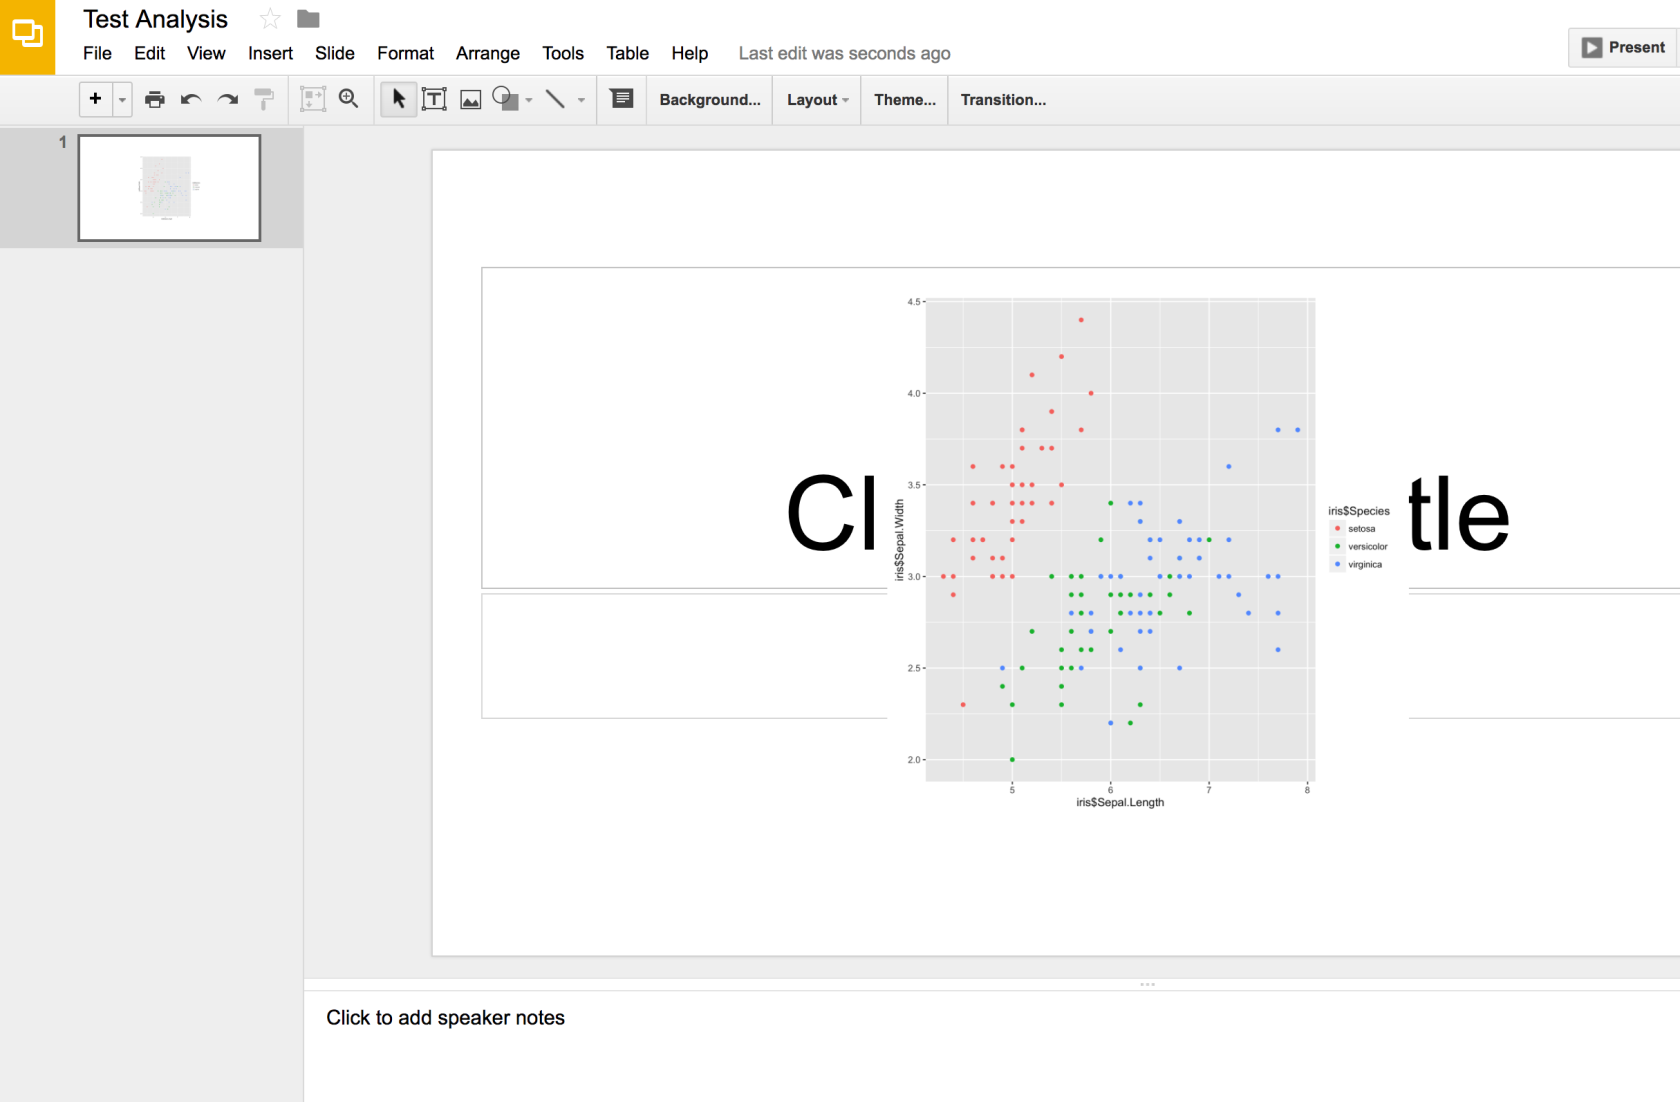Click the comment icon in toolbar
The image size is (1680, 1102).
(622, 99)
